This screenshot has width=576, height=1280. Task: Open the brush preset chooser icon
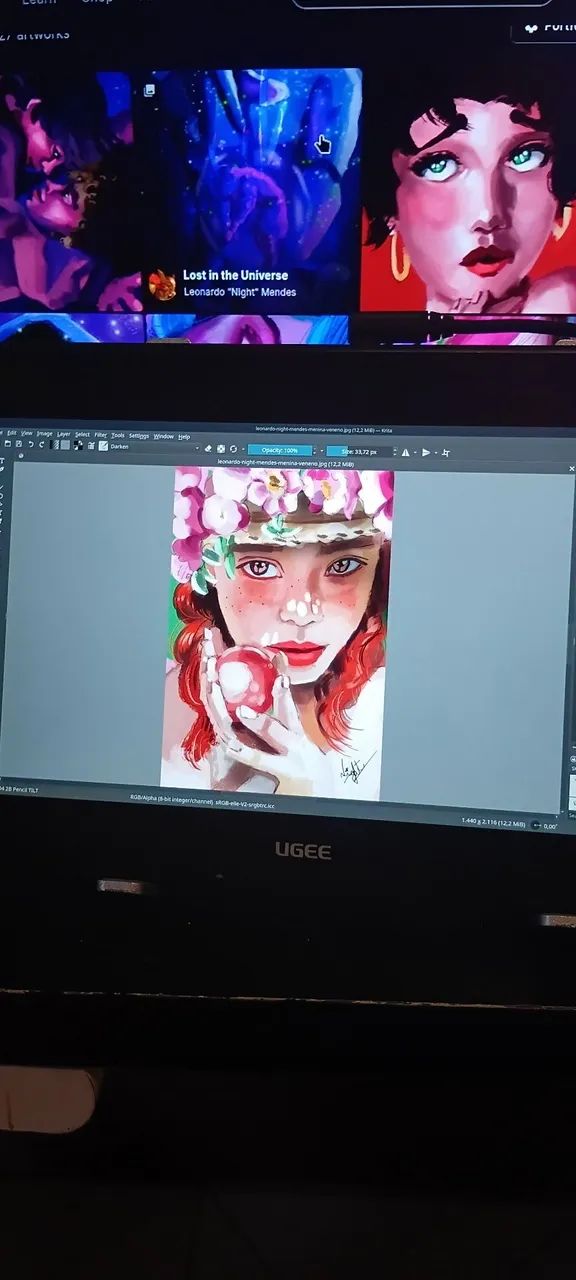point(103,446)
